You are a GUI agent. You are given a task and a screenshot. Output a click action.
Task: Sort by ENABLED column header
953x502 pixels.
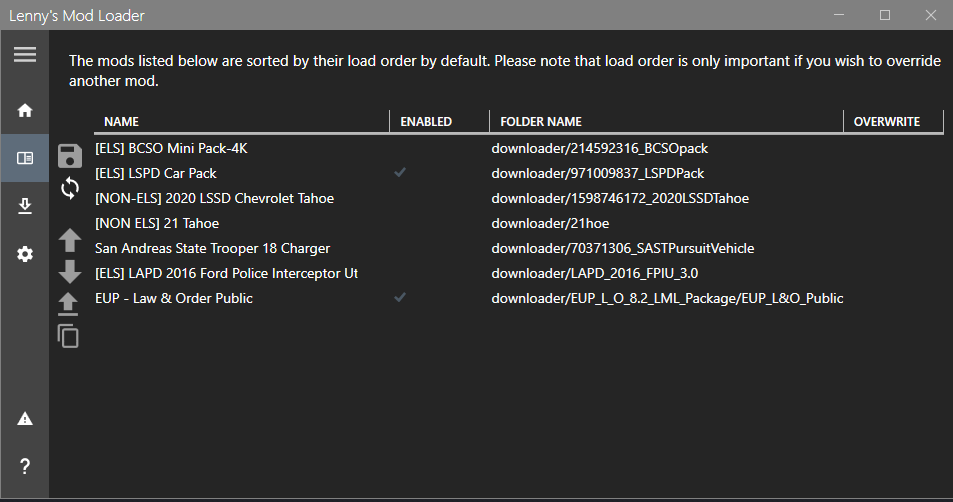click(x=426, y=122)
